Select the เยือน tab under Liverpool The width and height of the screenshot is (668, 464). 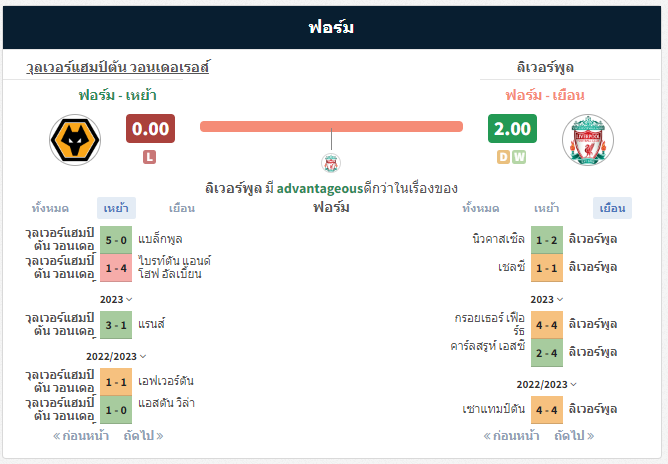[x=612, y=208]
